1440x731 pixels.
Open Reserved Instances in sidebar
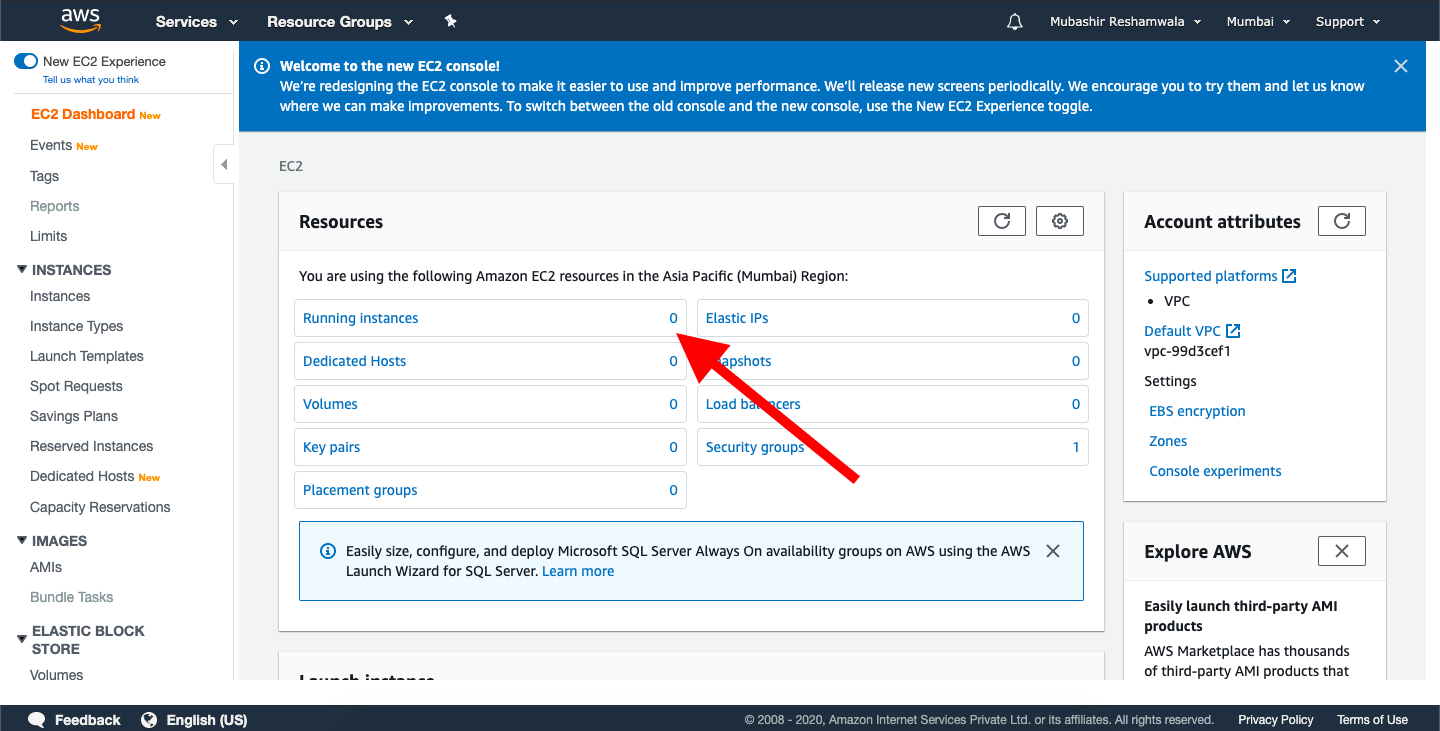[92, 446]
